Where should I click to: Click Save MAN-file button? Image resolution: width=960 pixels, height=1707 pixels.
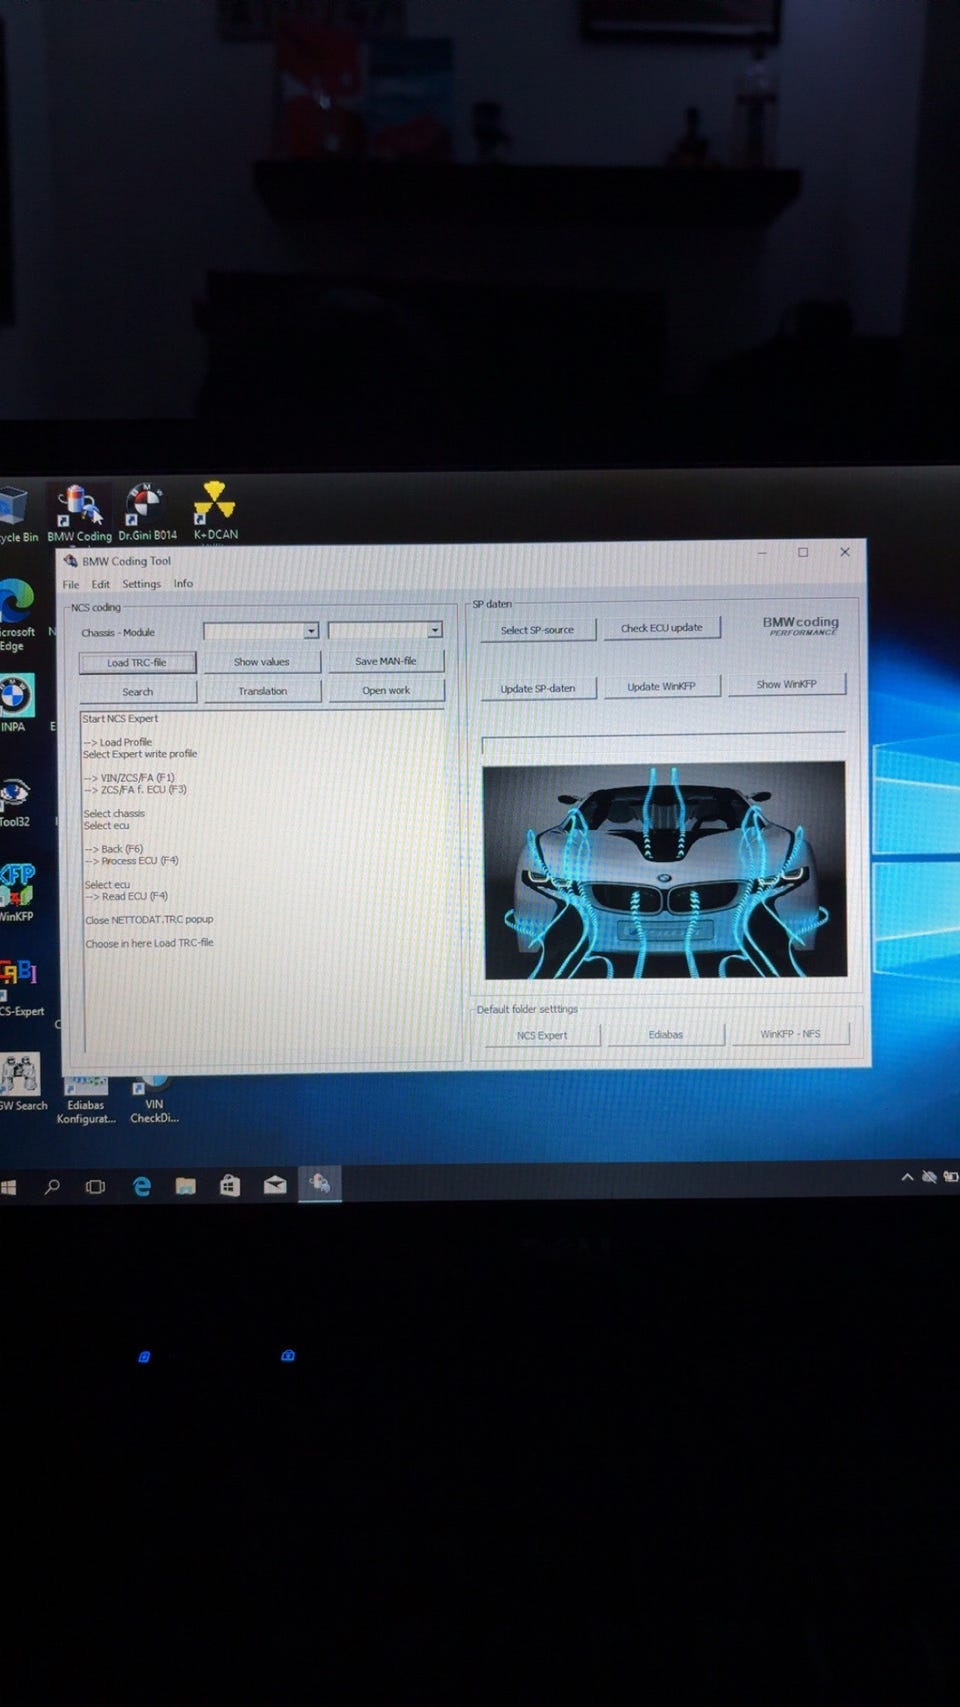(x=386, y=661)
